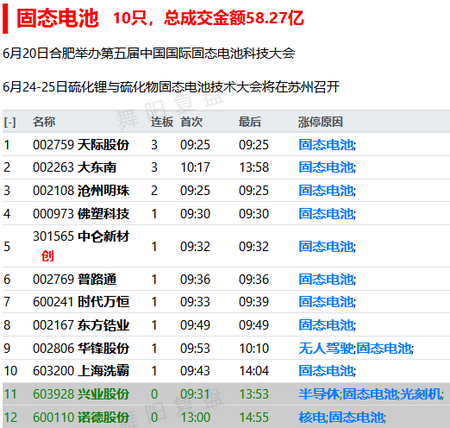Sort by the 首次 column header
450x428 pixels.
[x=191, y=122]
